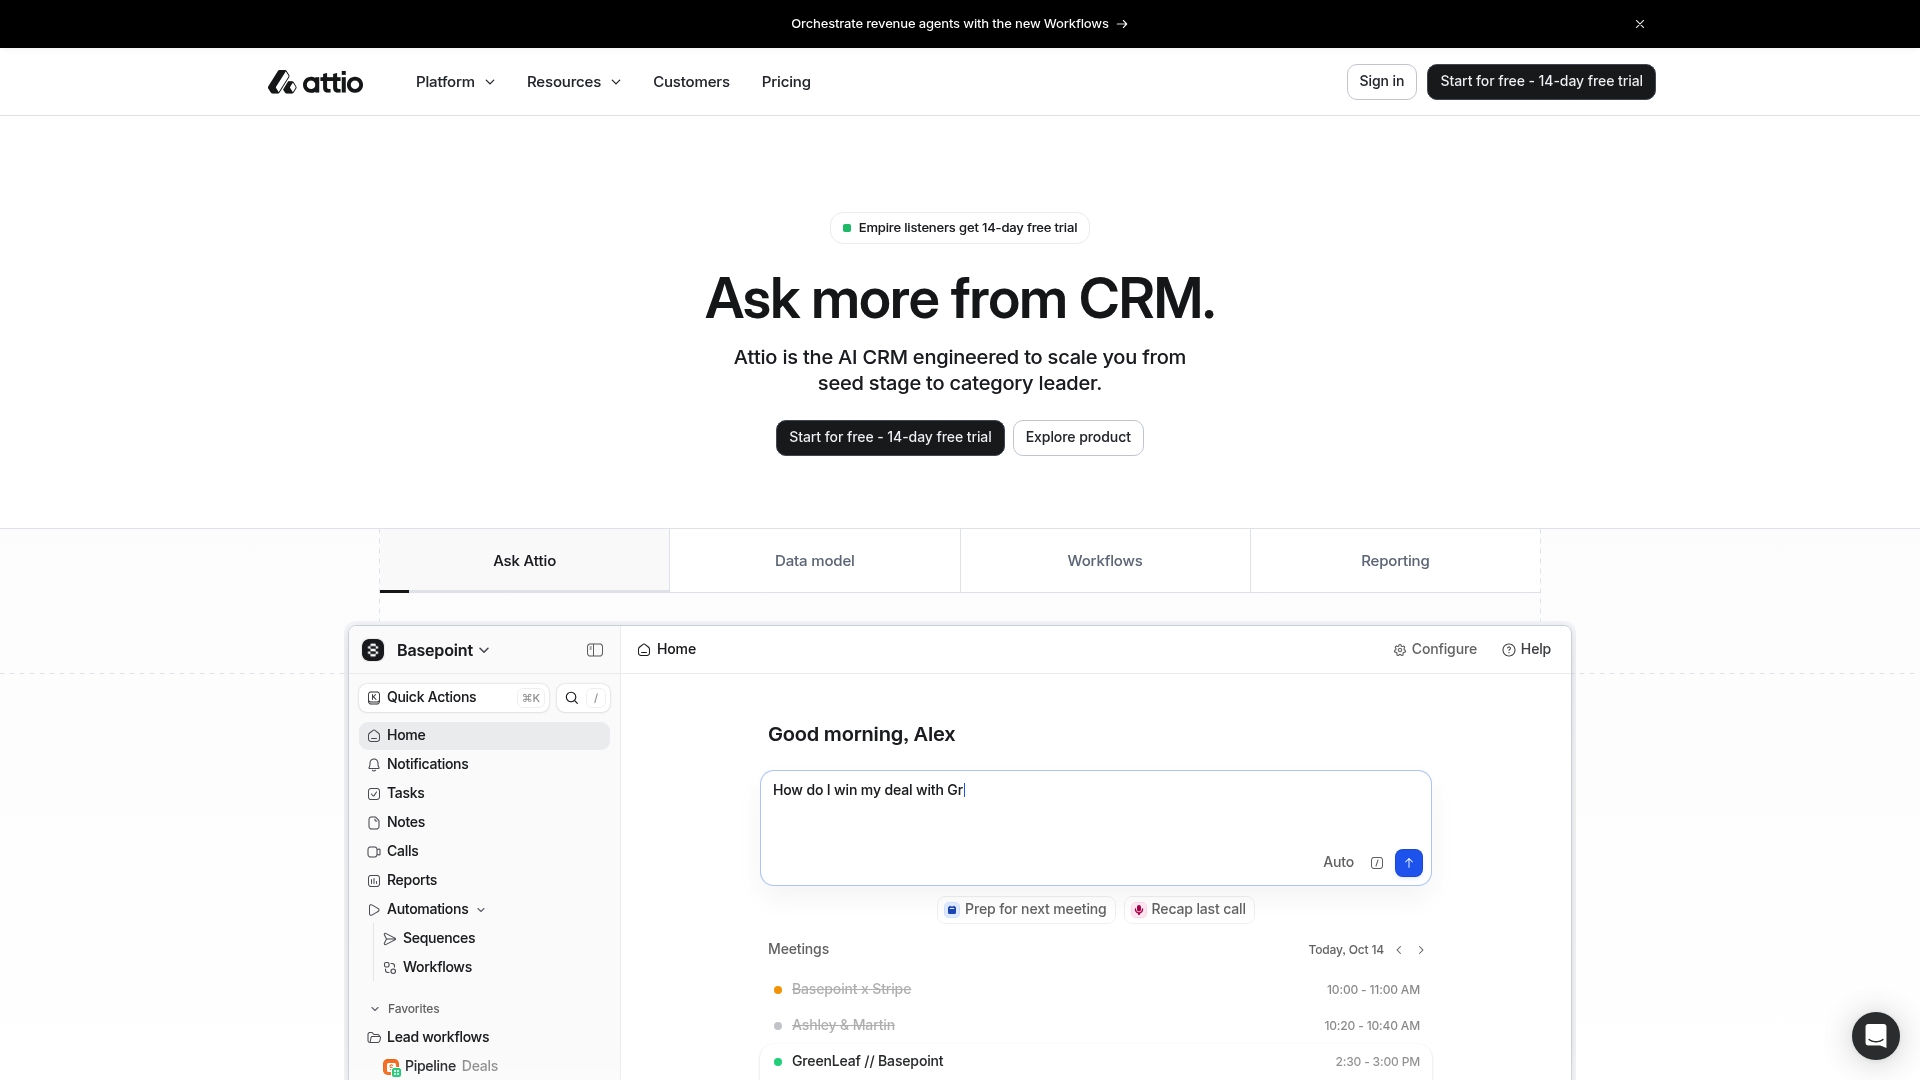Click the sidebar search icon
The width and height of the screenshot is (1920, 1080).
(572, 698)
